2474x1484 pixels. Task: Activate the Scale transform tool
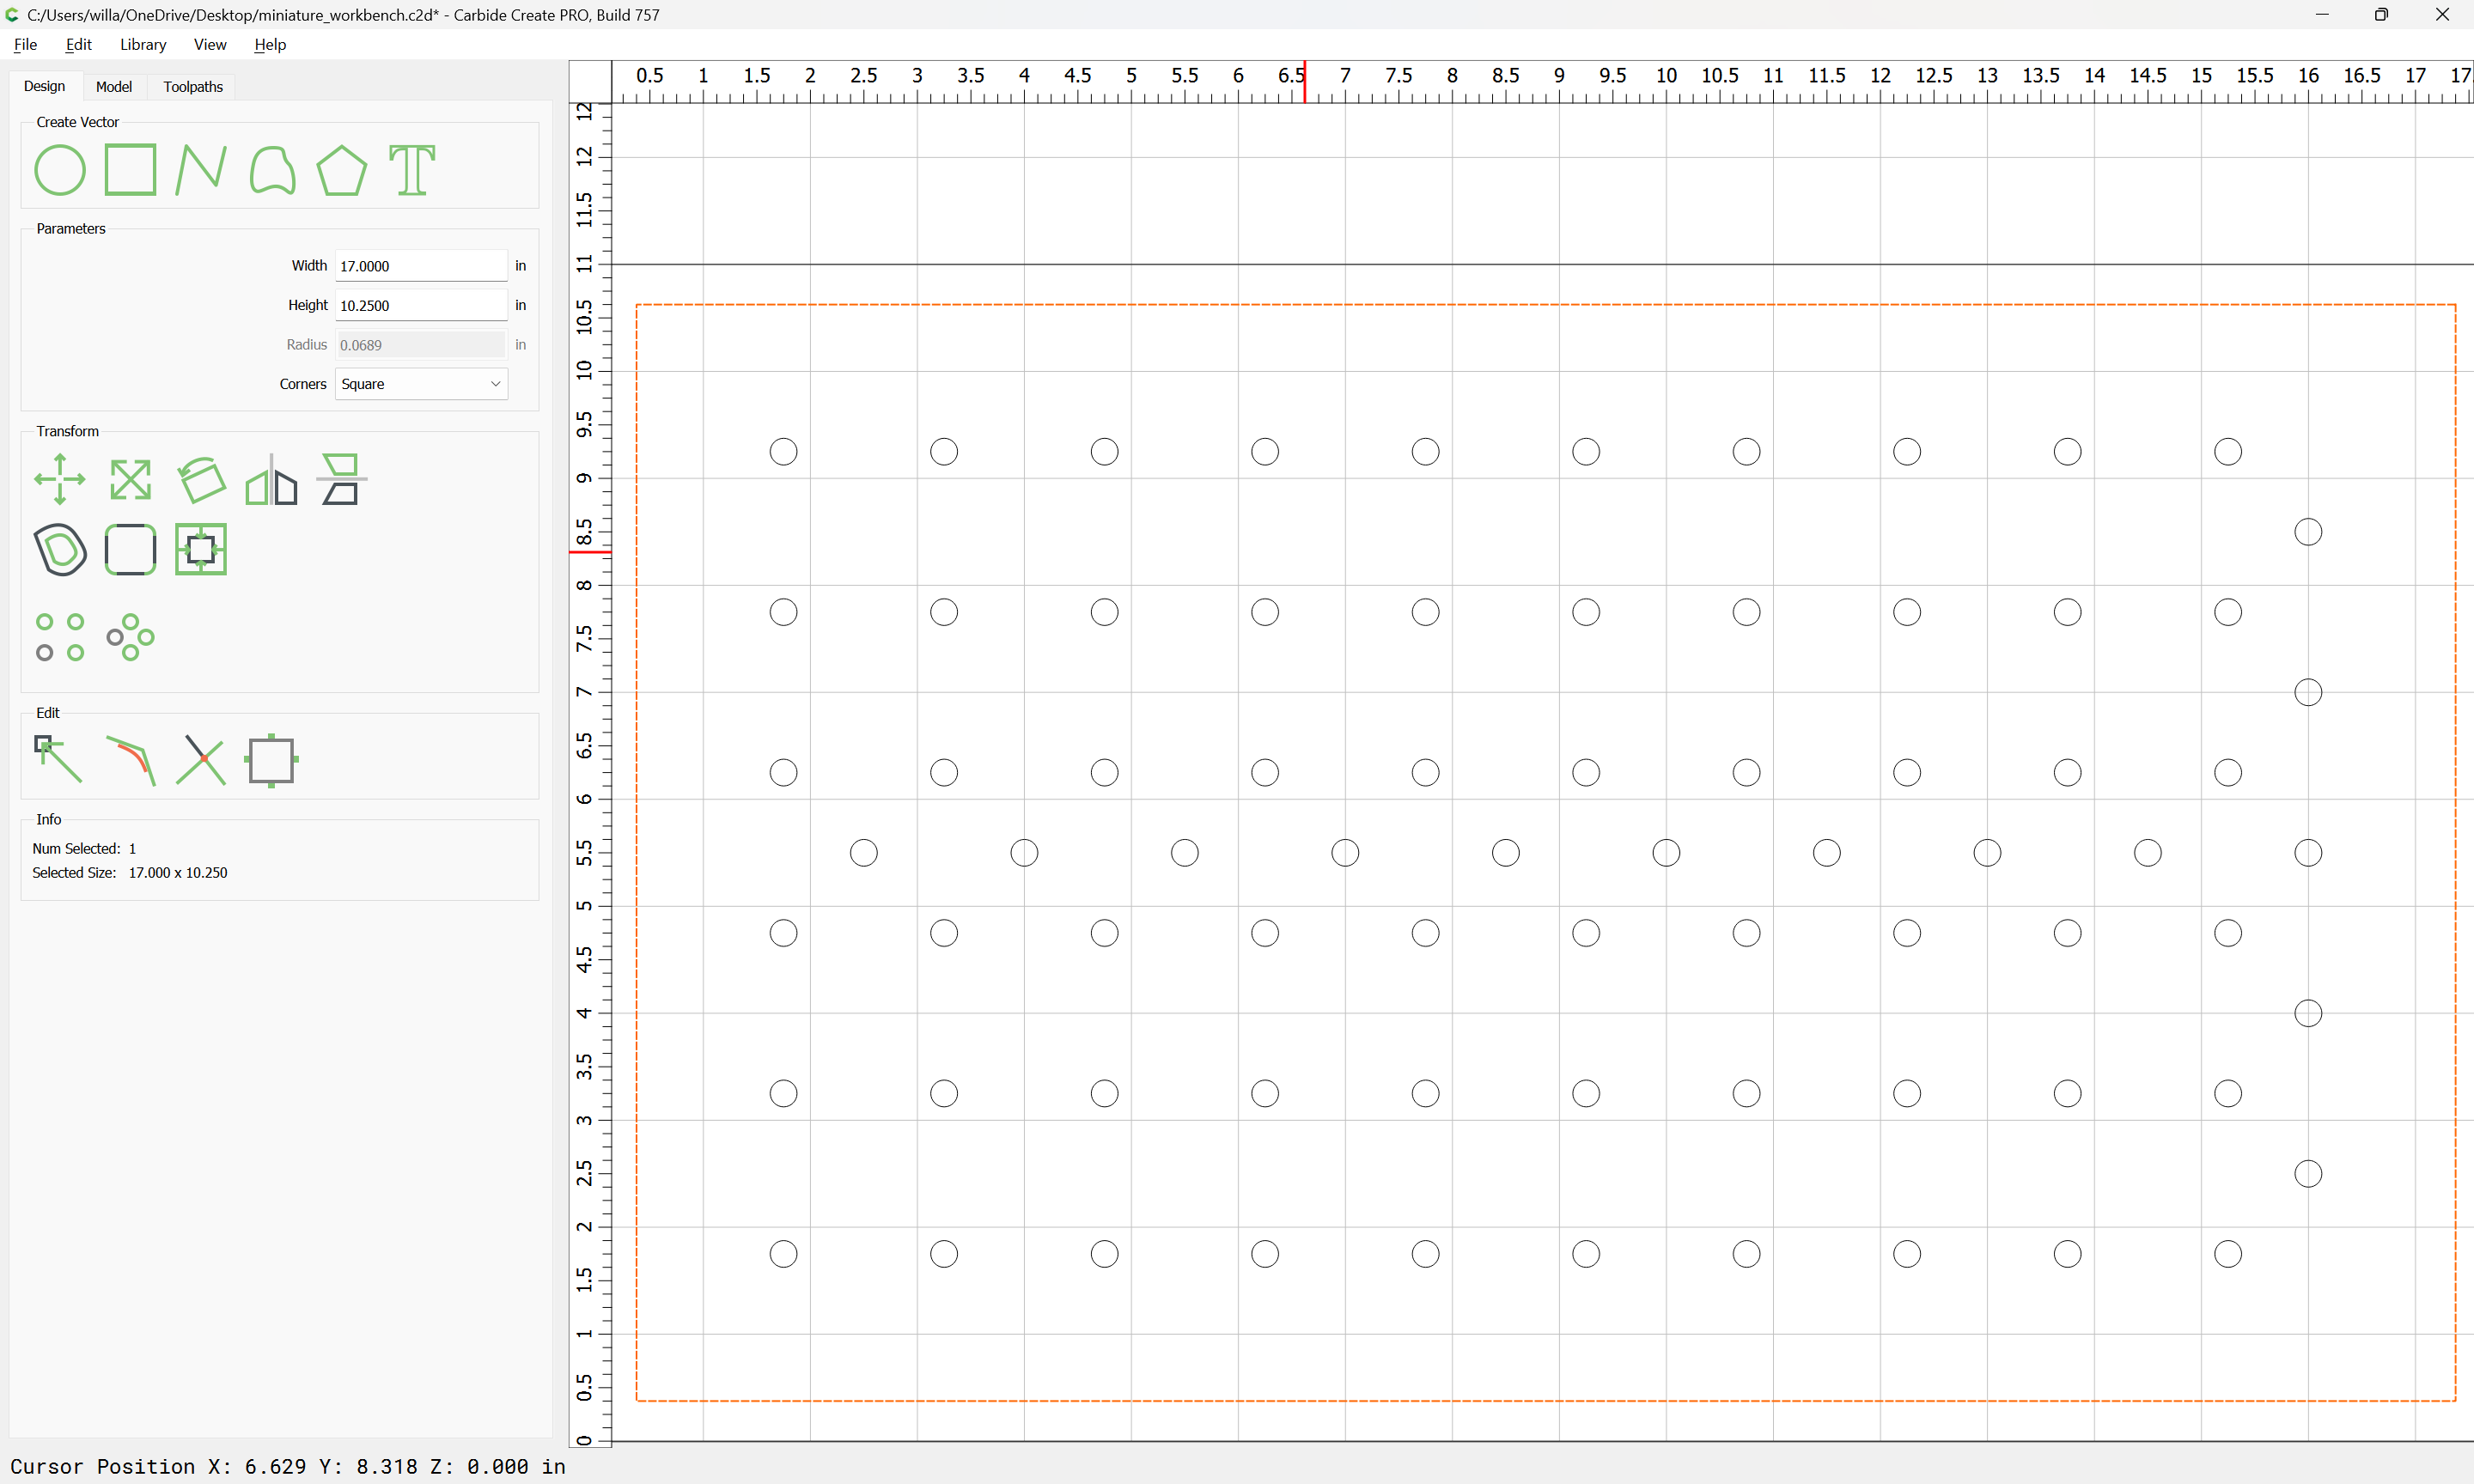point(131,479)
